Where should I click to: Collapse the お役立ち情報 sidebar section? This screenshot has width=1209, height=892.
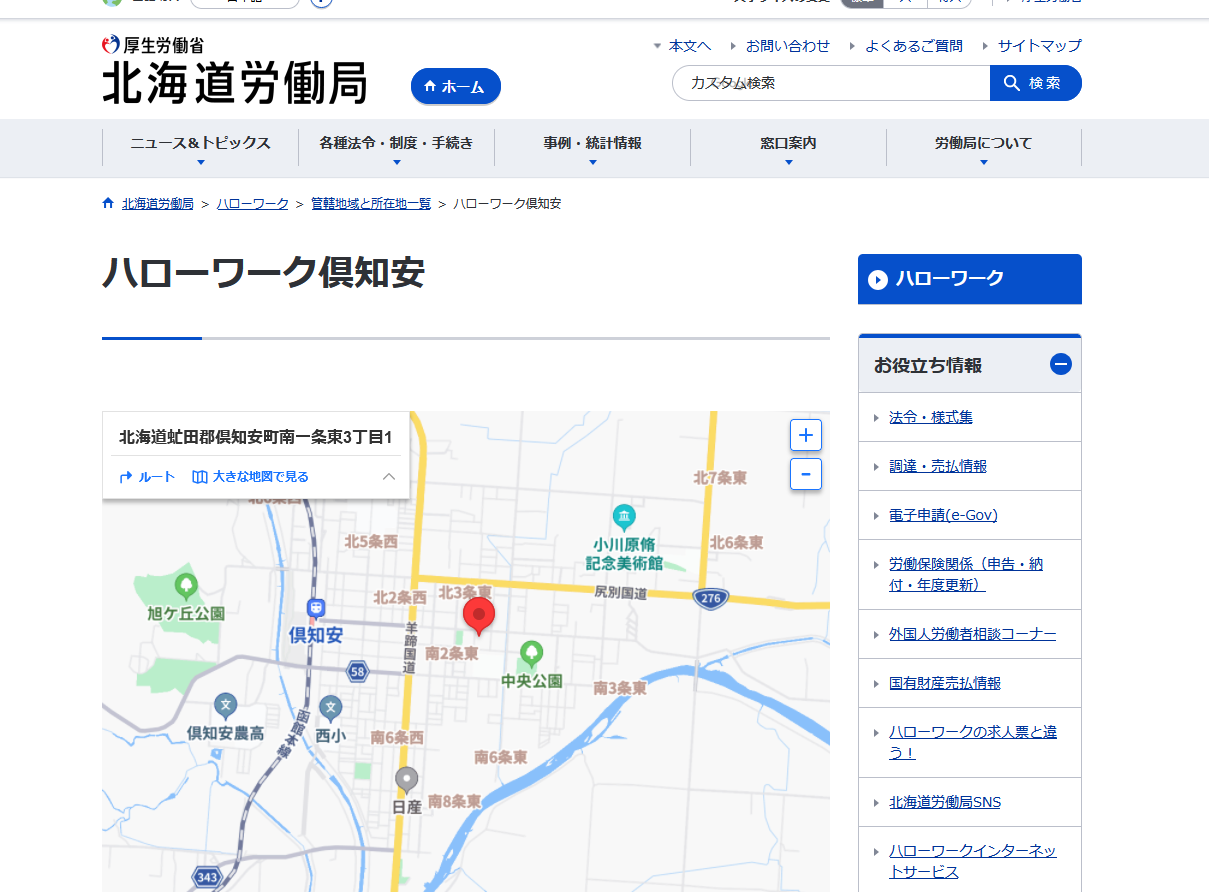[1060, 365]
